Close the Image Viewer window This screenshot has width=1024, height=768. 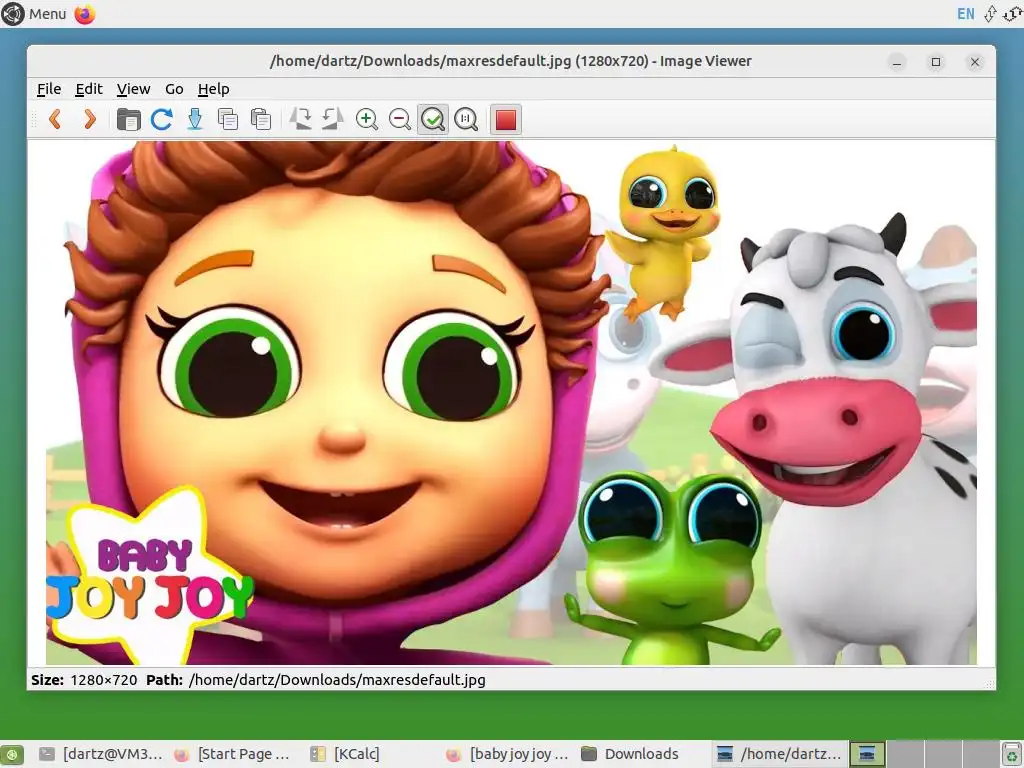pyautogui.click(x=975, y=62)
